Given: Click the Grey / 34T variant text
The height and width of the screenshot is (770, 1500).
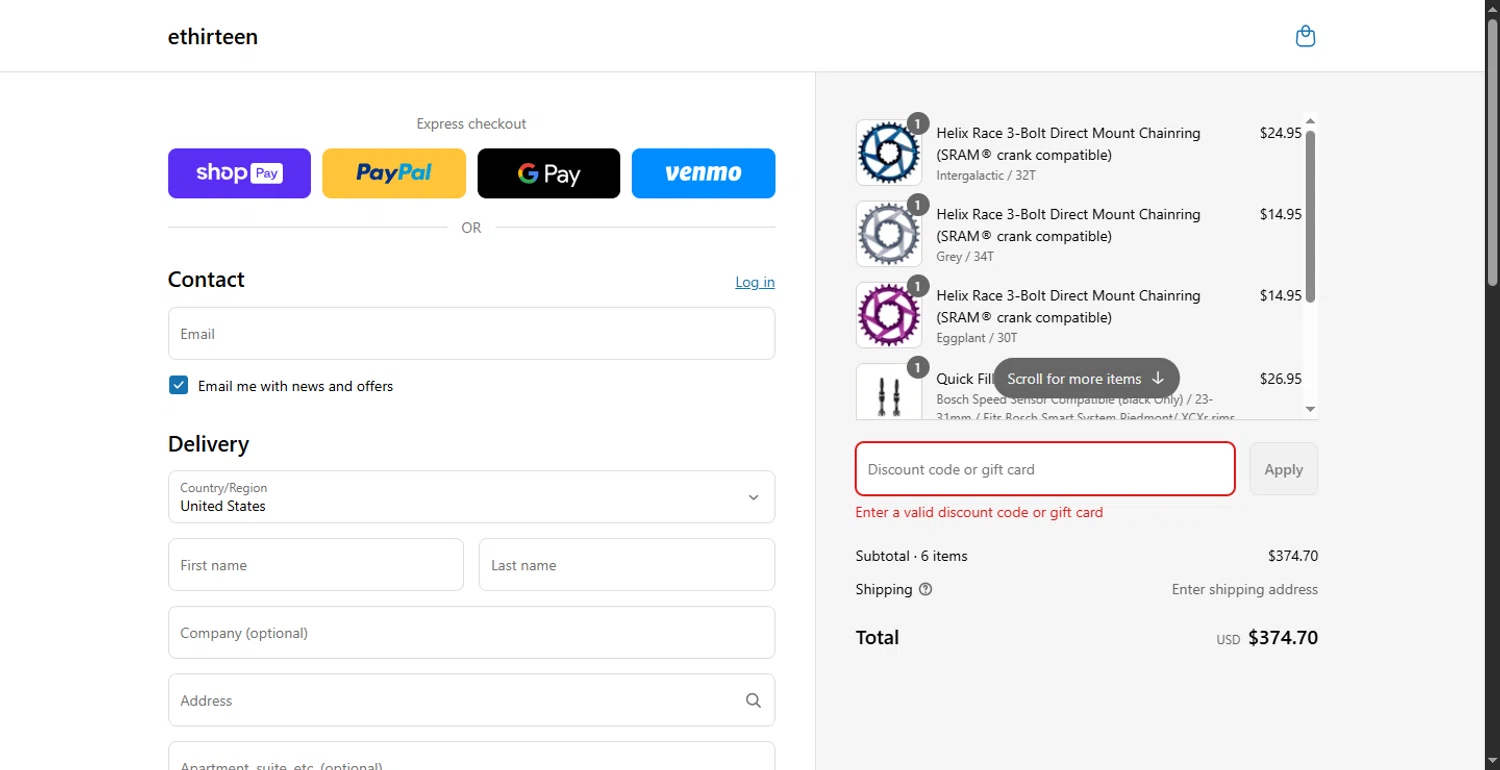Looking at the screenshot, I should 965,257.
